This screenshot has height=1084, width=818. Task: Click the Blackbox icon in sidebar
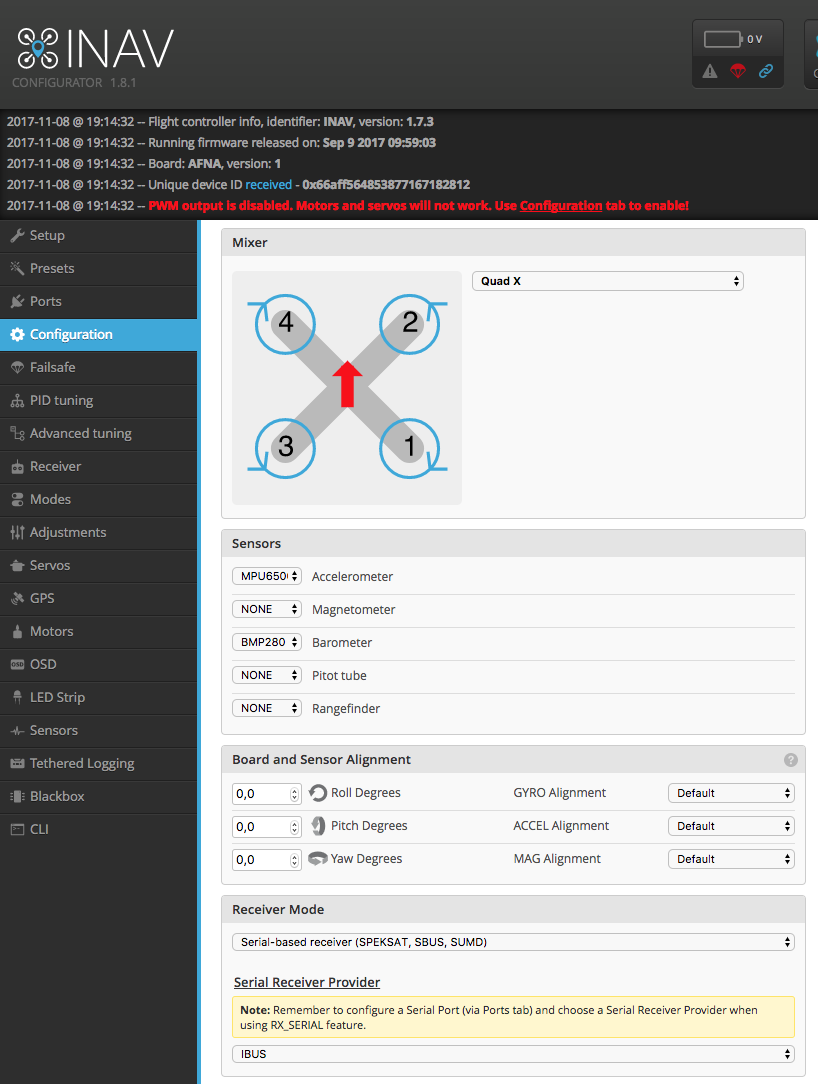tap(17, 796)
